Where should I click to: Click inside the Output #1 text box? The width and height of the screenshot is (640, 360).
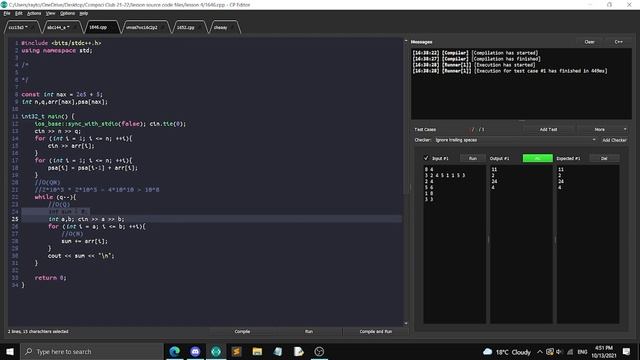point(521,245)
